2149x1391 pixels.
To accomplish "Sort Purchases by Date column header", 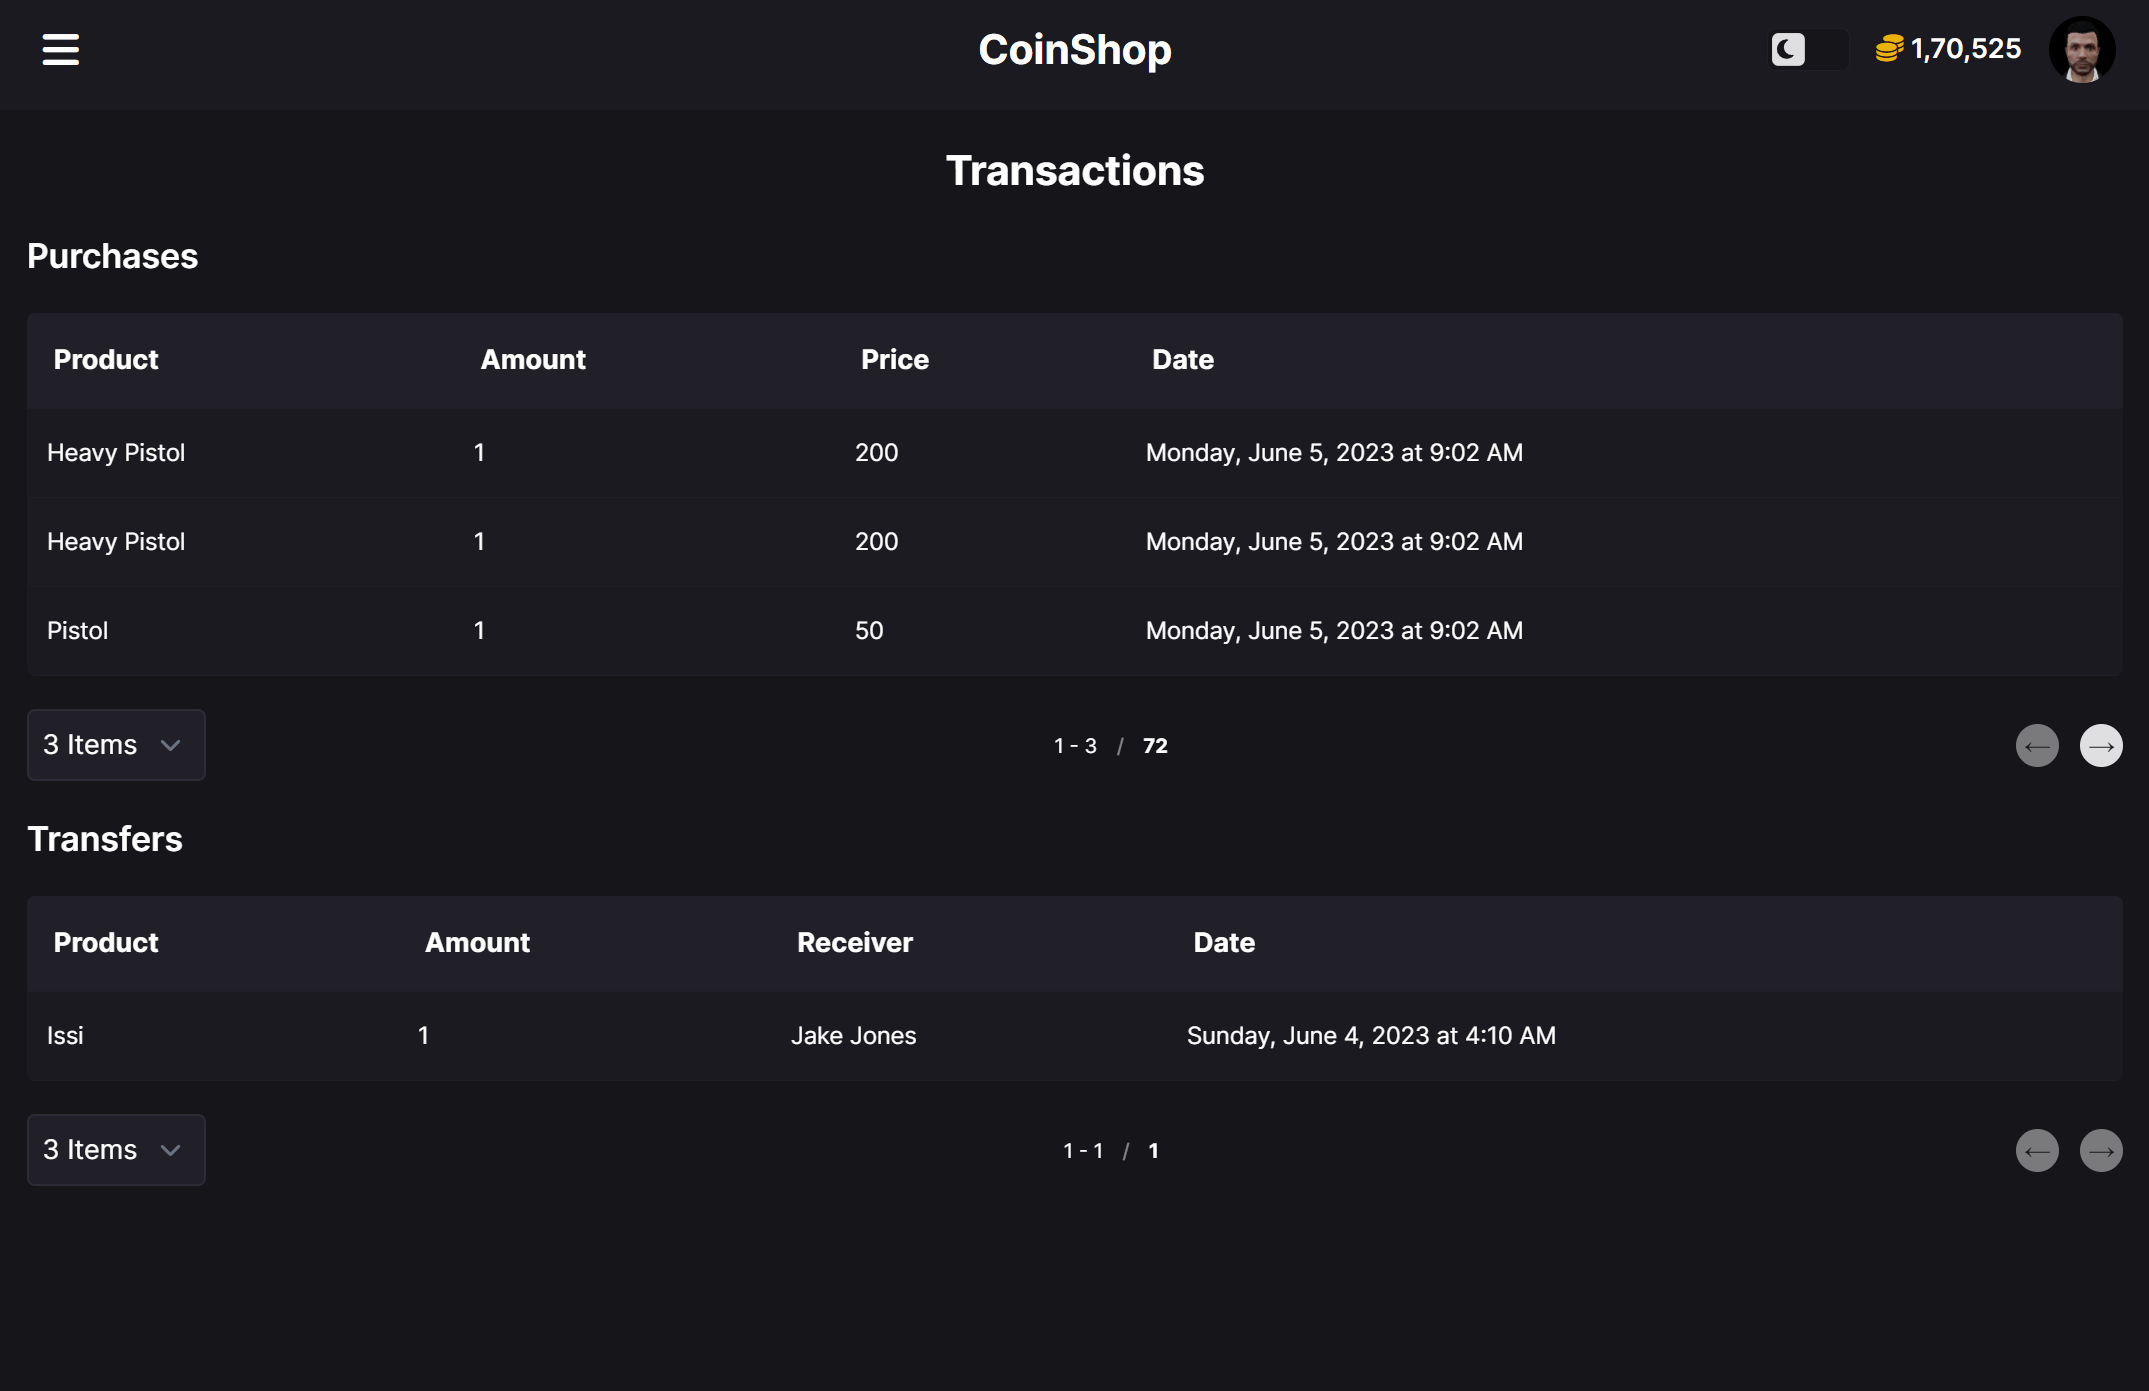I will pyautogui.click(x=1183, y=360).
